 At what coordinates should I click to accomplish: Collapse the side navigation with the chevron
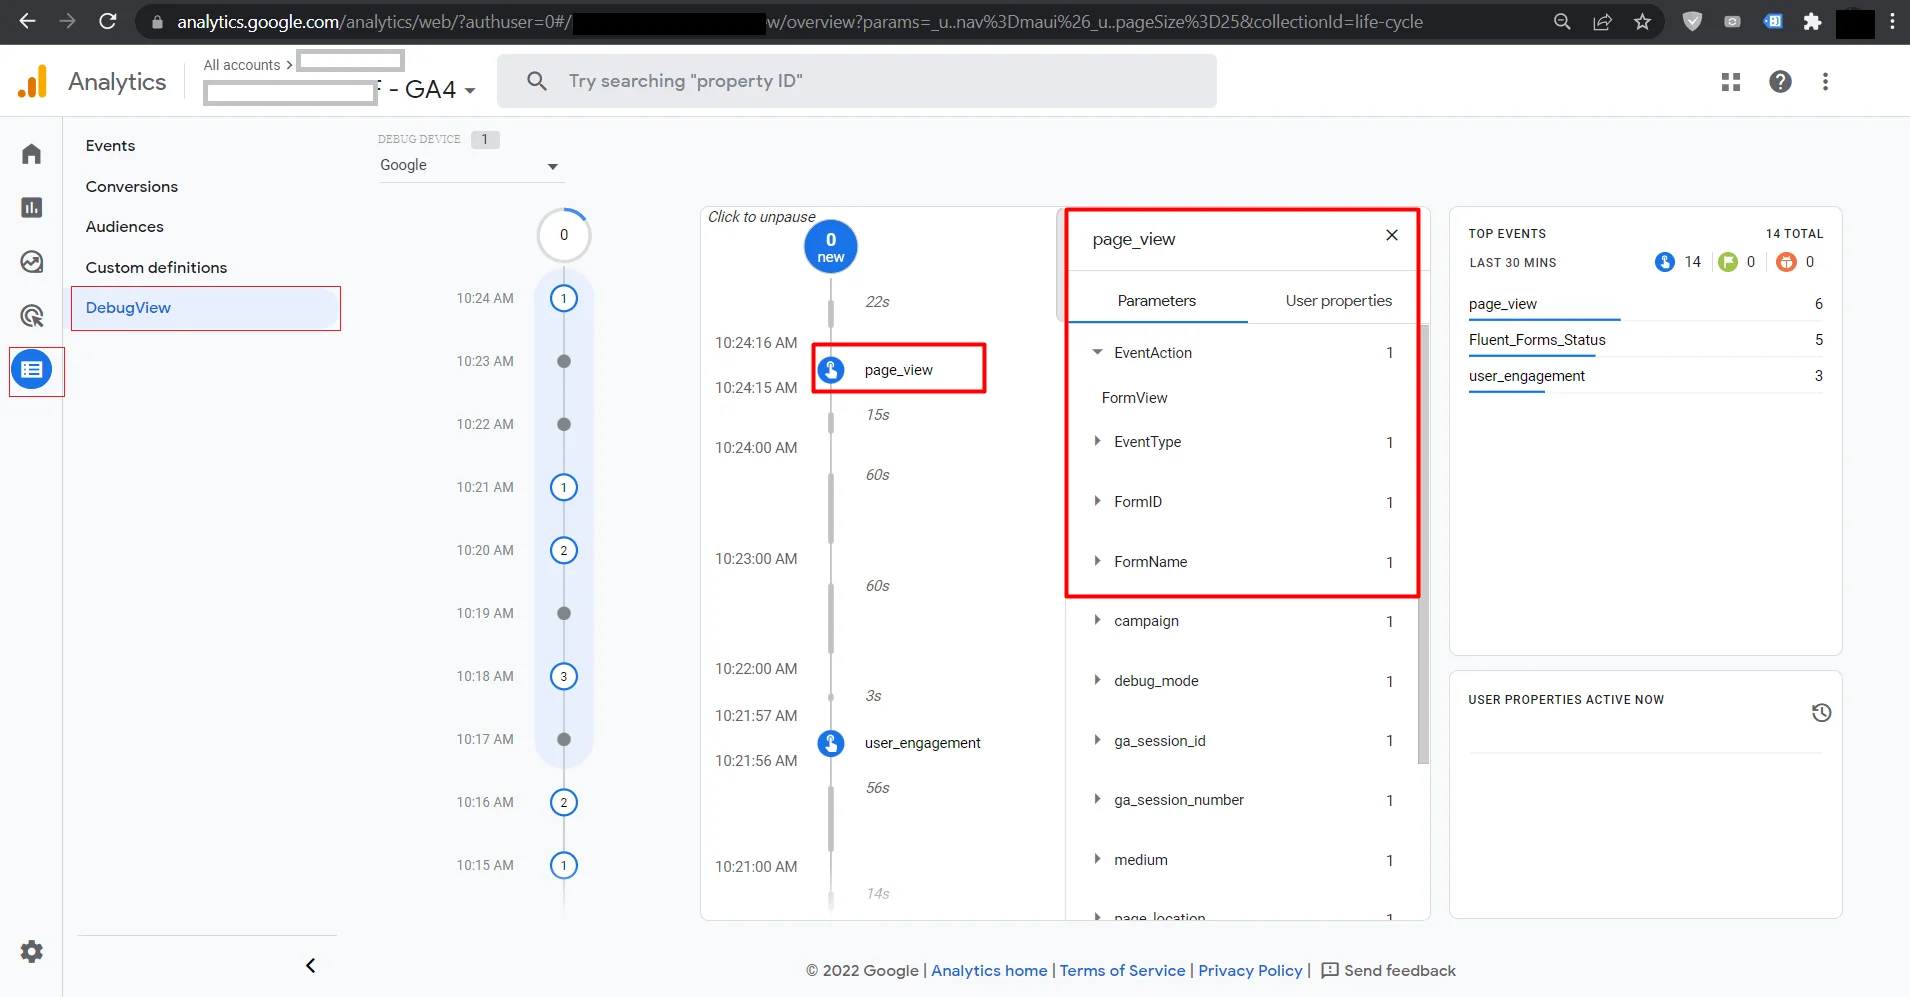[311, 965]
